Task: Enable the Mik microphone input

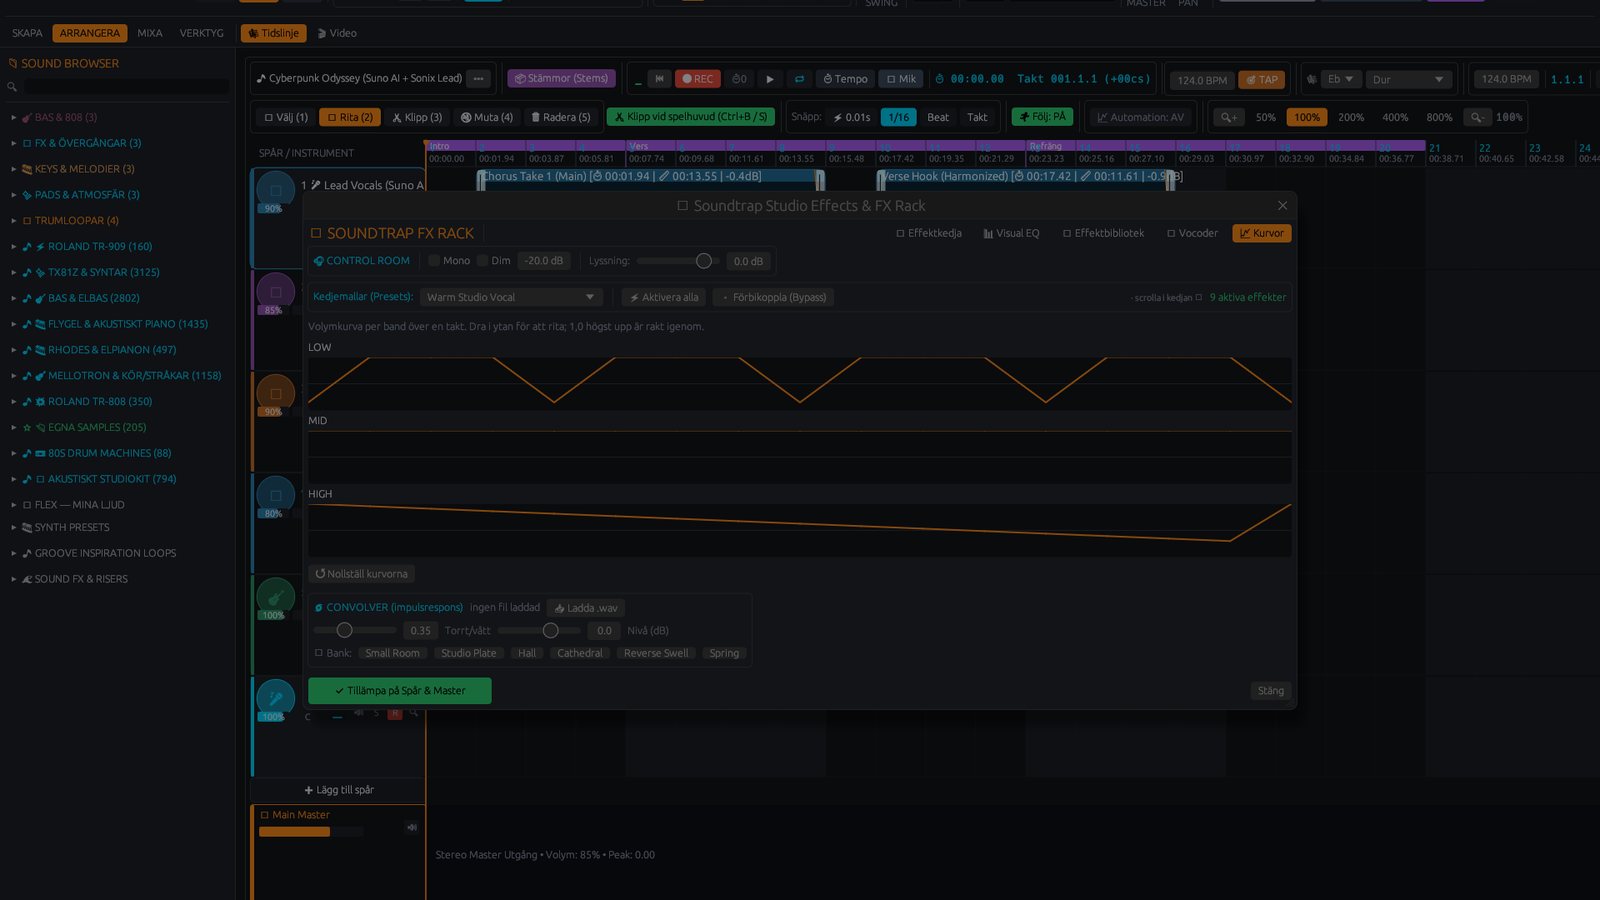Action: pos(900,79)
